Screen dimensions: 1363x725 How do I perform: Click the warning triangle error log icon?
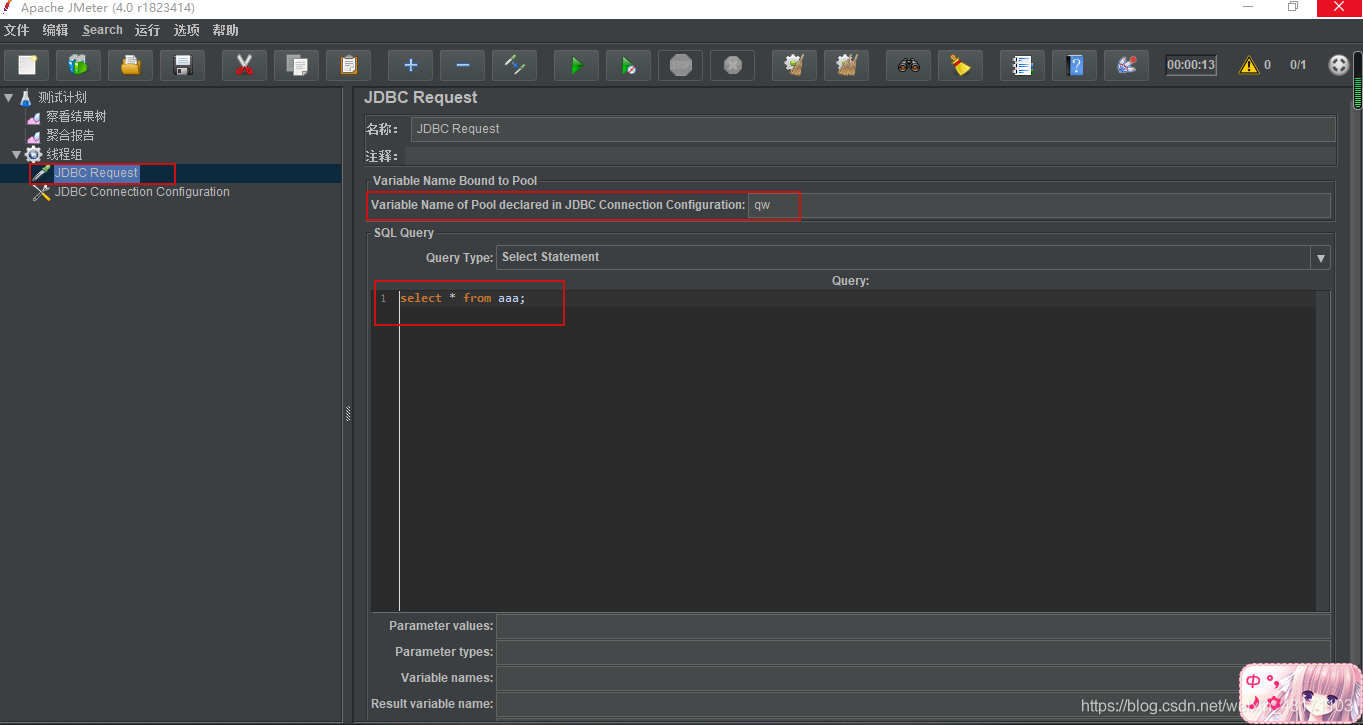click(x=1248, y=65)
